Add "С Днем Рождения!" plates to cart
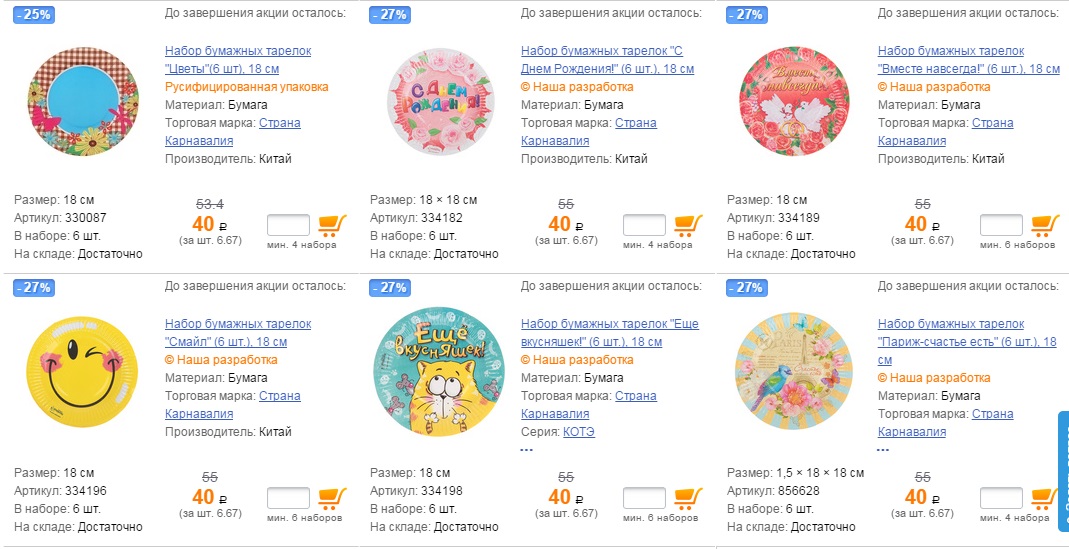1069x549 pixels. (688, 224)
